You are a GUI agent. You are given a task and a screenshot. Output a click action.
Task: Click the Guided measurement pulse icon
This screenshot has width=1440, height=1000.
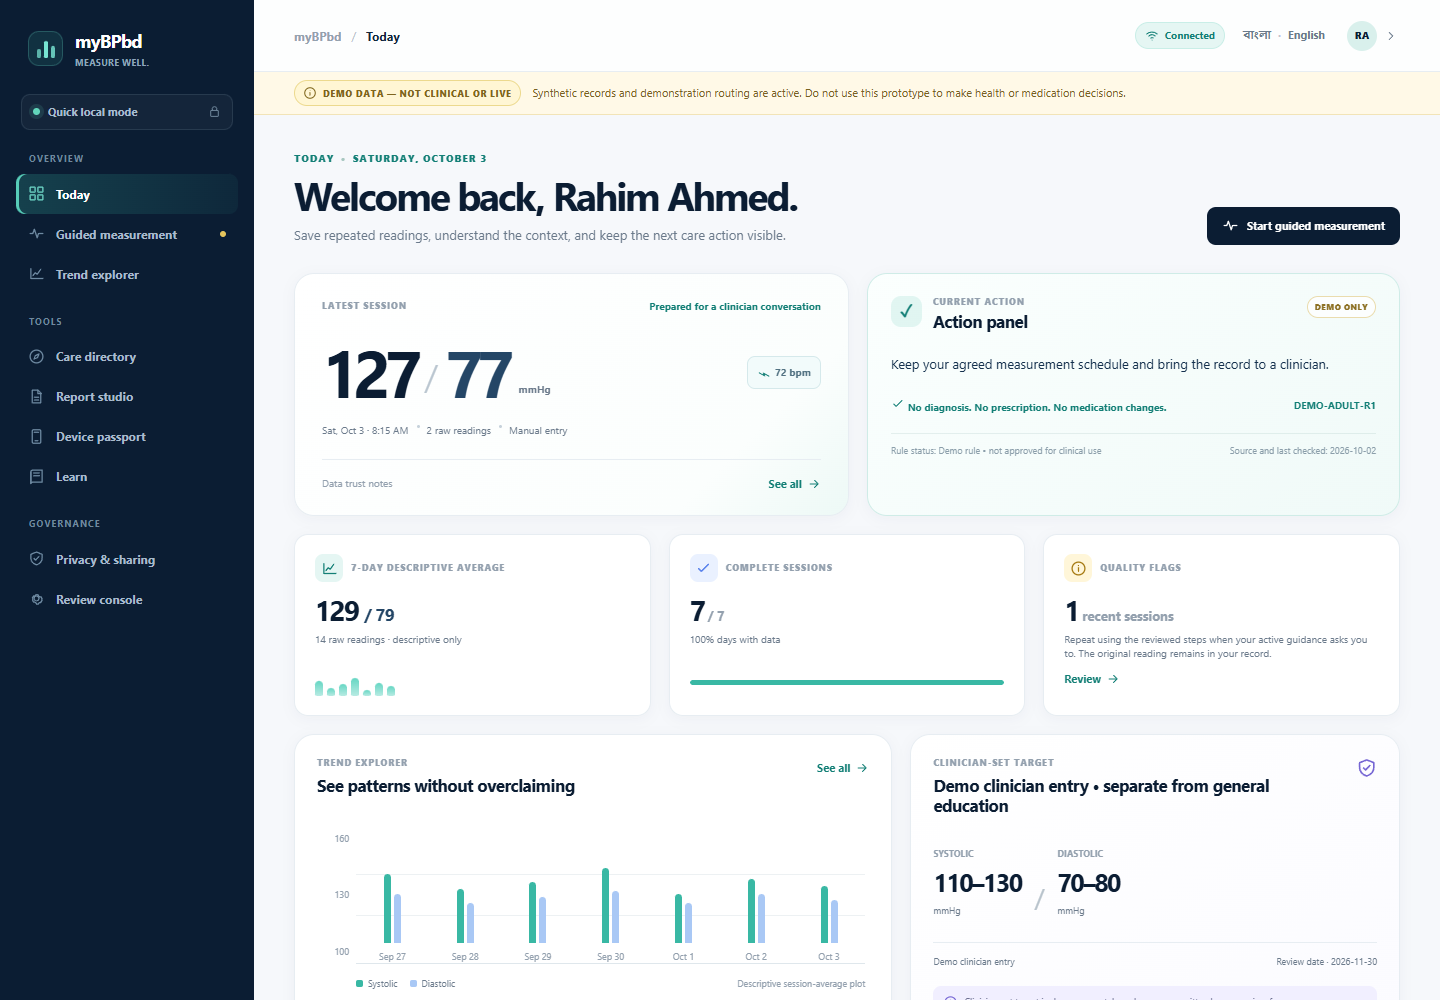coord(37,234)
